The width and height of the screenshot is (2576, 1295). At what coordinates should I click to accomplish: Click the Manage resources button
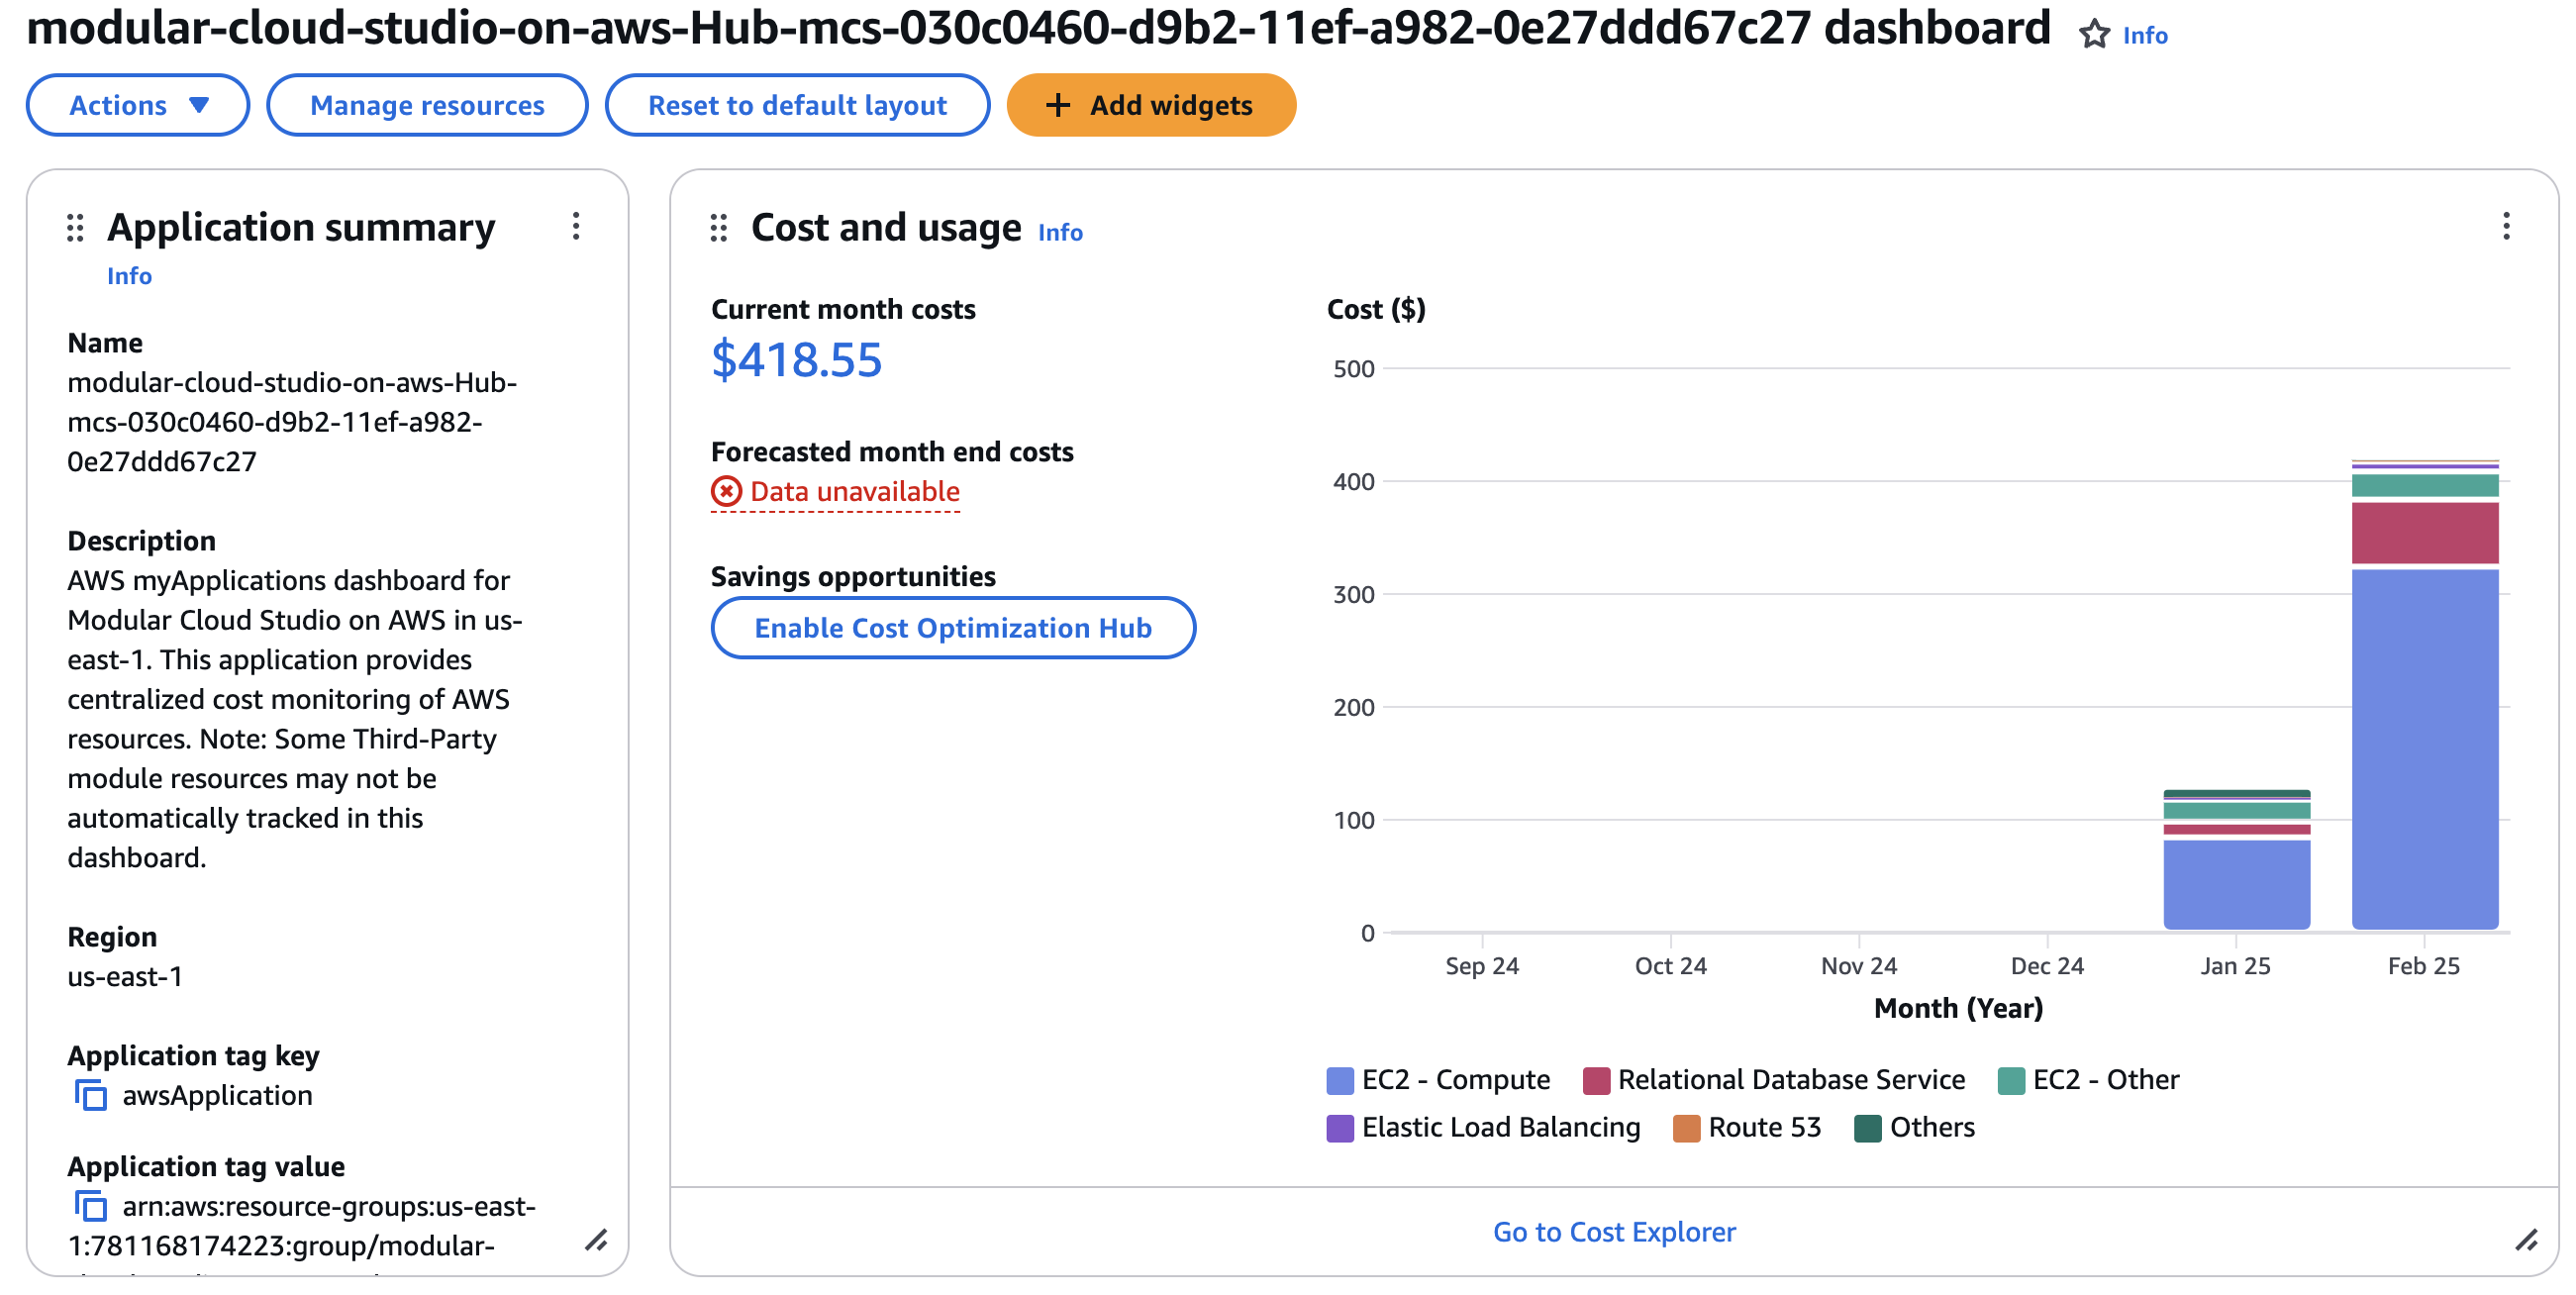tap(427, 105)
